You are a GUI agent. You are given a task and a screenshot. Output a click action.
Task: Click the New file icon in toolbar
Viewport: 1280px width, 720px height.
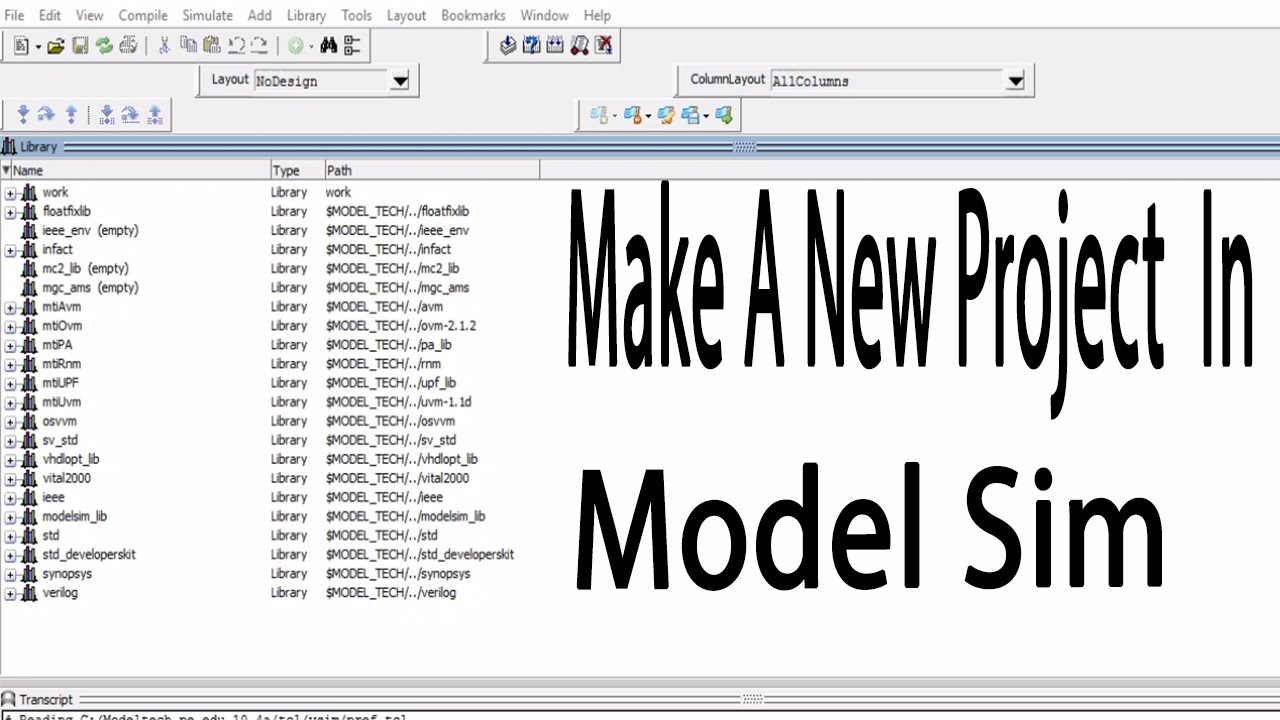tap(21, 46)
